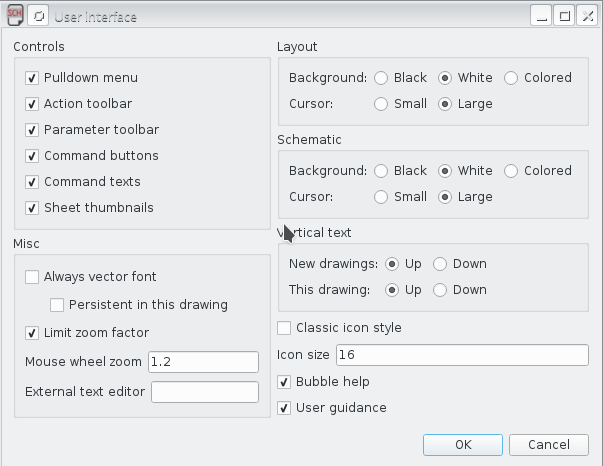Image resolution: width=603 pixels, height=466 pixels.
Task: Check Persistent in this drawing
Action: pyautogui.click(x=57, y=305)
